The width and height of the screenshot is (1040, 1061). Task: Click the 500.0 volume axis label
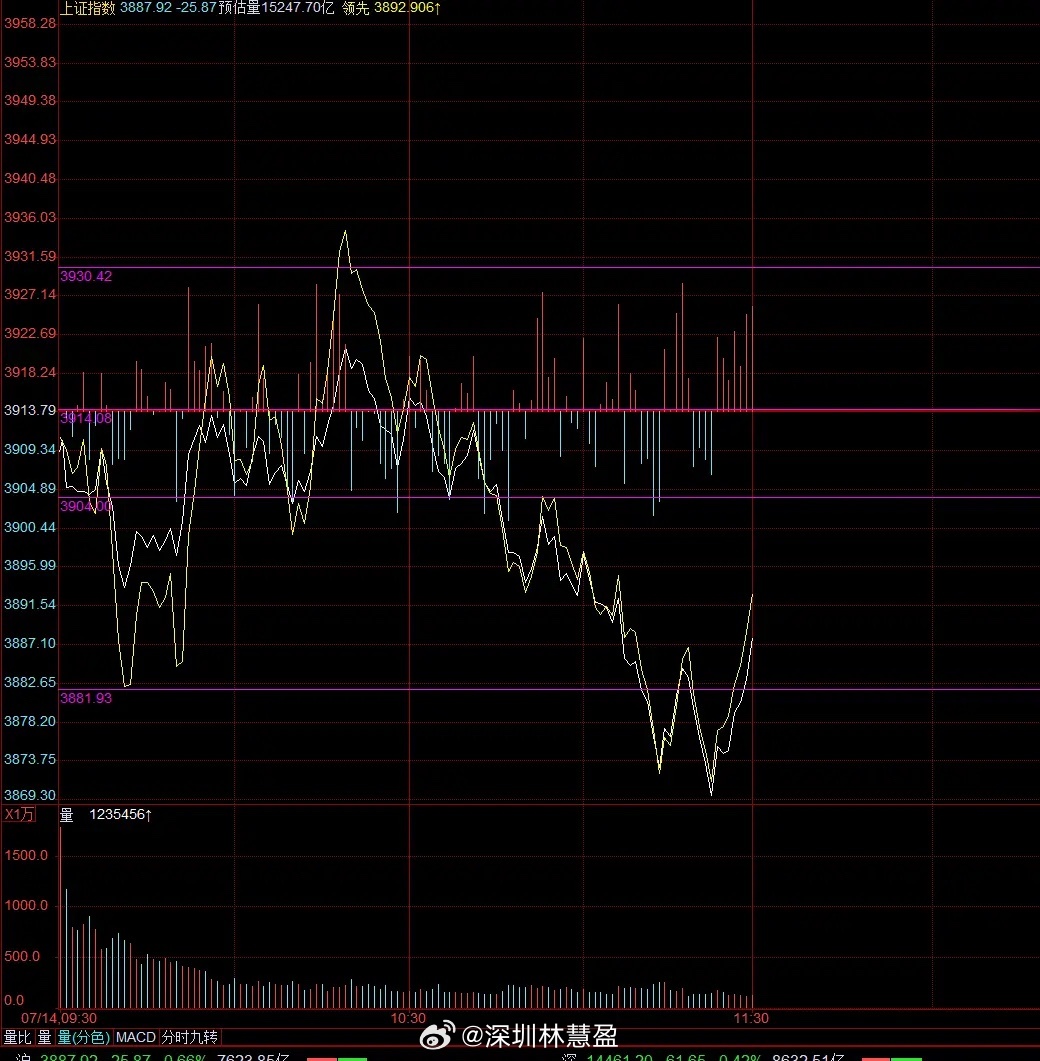point(22,956)
